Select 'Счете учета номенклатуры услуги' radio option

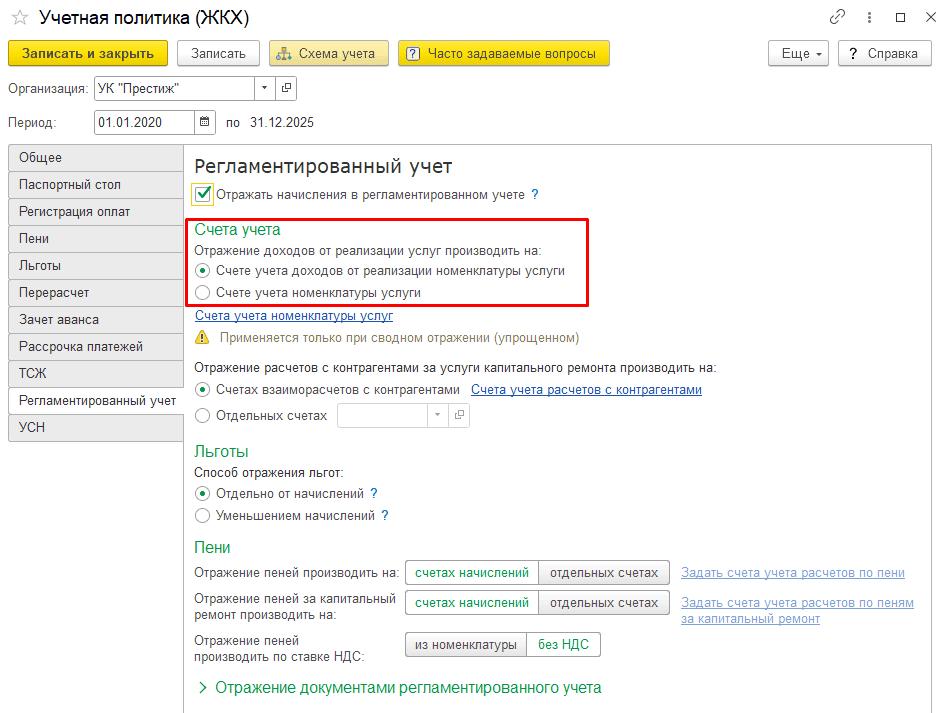tap(203, 293)
